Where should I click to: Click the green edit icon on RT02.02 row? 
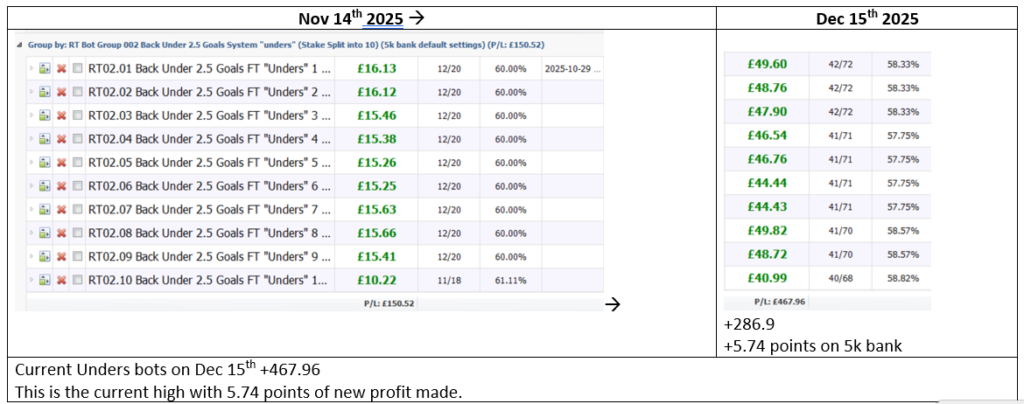pos(44,92)
